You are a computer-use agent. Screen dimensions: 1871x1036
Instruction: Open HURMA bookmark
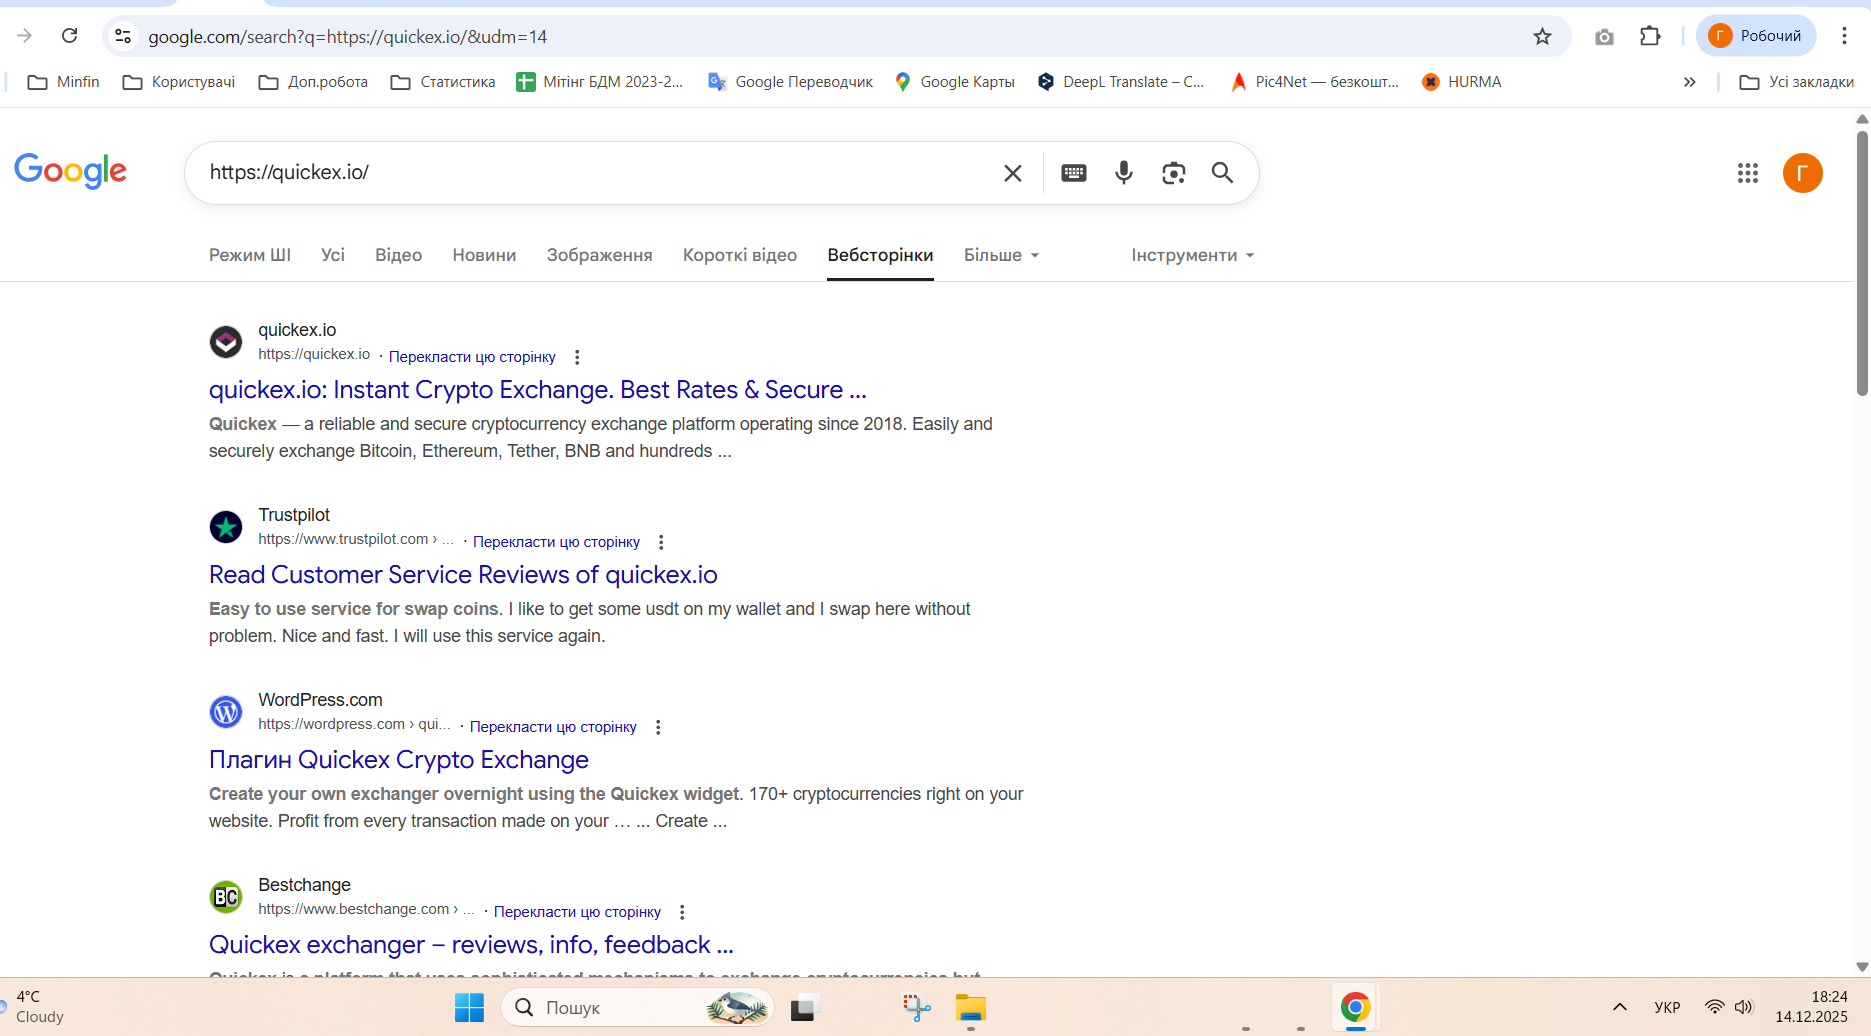click(x=1462, y=82)
